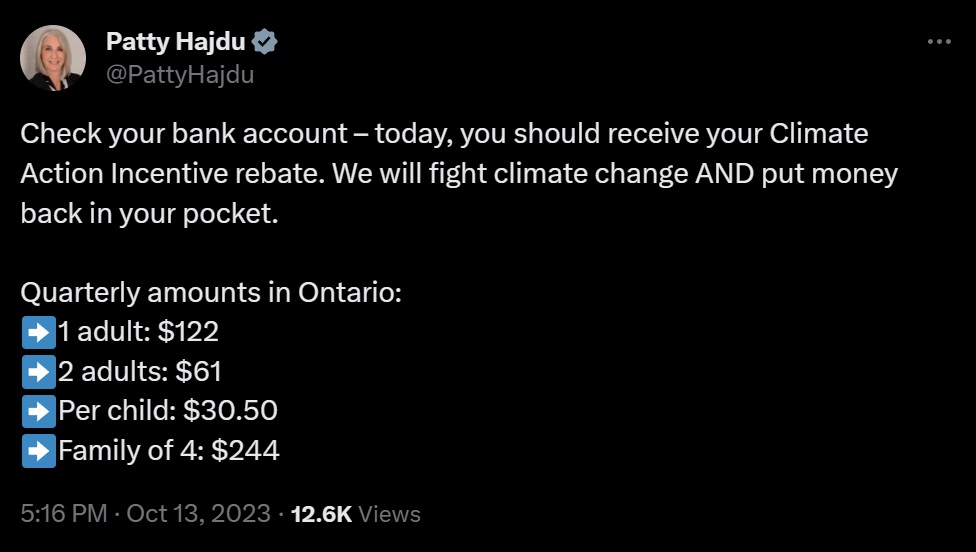The image size is (976, 552).
Task: Click the "back in your pocket." line
Action: (148, 214)
